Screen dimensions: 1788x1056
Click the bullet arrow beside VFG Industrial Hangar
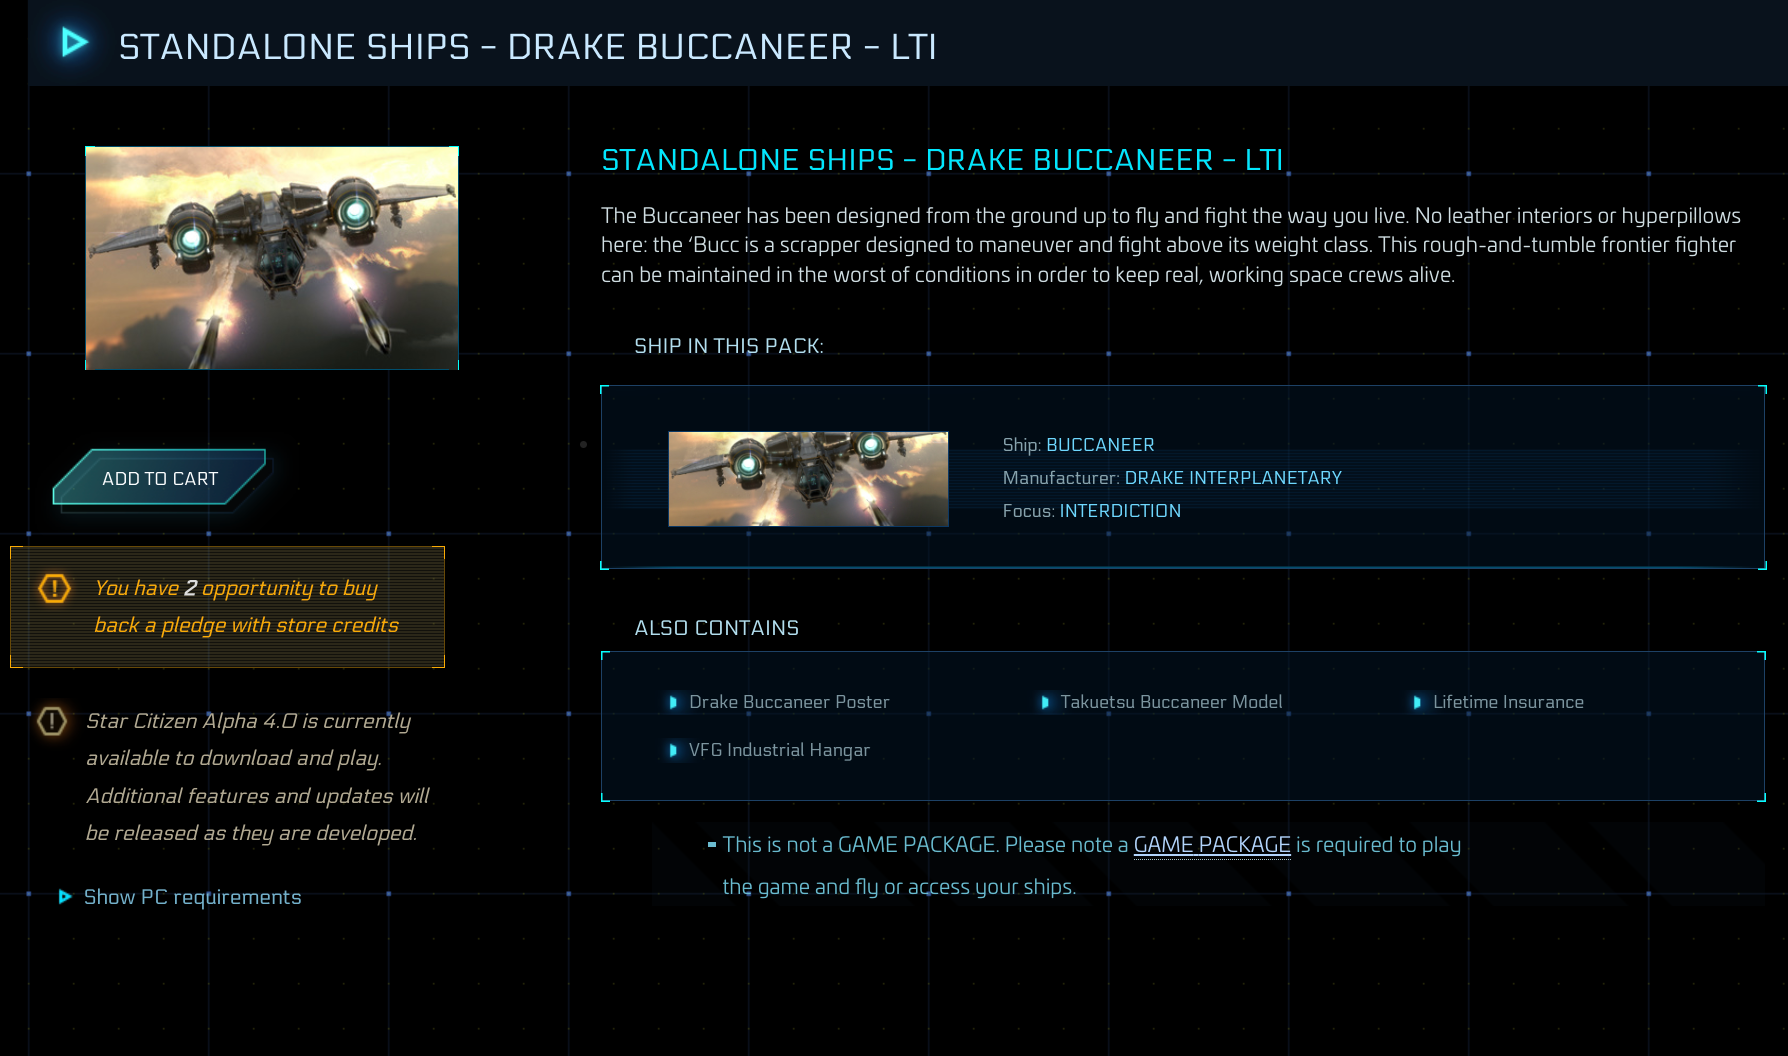tap(674, 750)
